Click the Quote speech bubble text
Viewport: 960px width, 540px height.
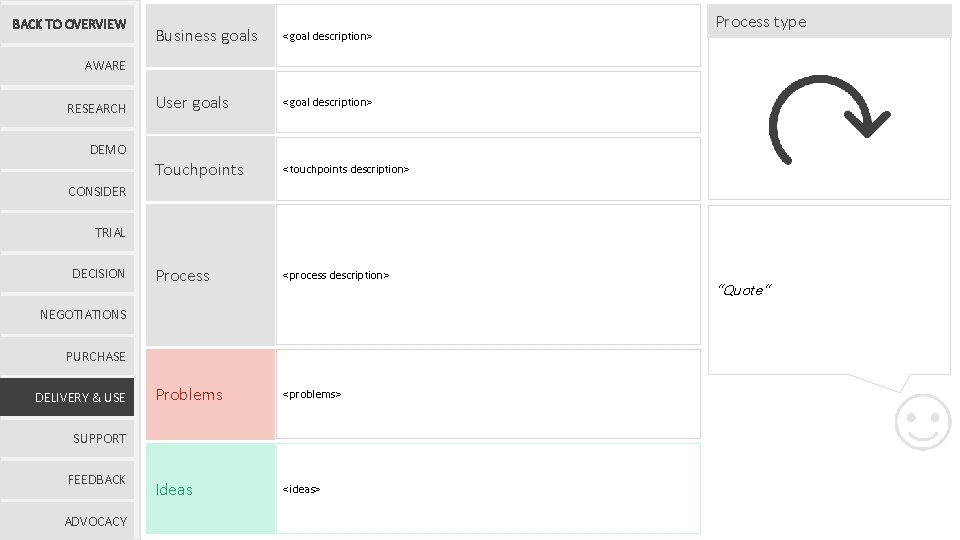pyautogui.click(x=745, y=290)
